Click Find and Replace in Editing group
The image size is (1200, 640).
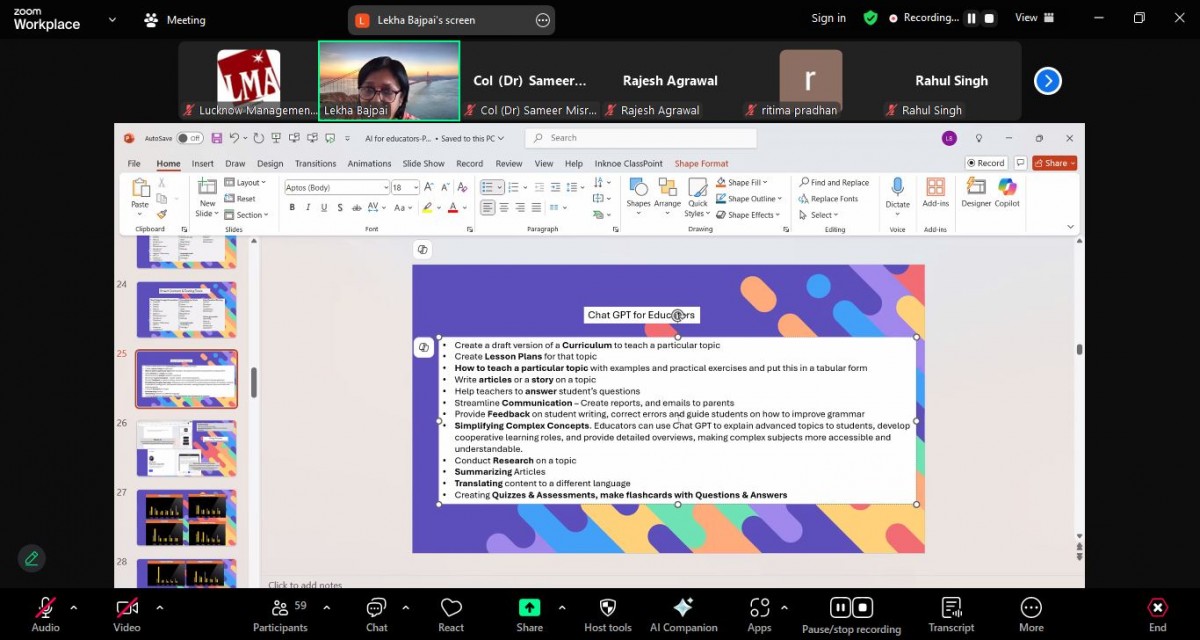pos(833,183)
